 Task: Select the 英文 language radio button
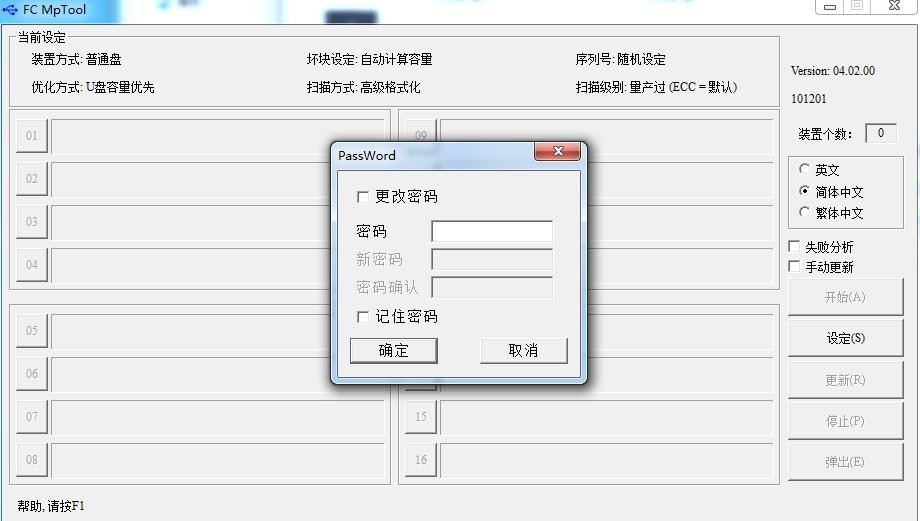click(804, 169)
